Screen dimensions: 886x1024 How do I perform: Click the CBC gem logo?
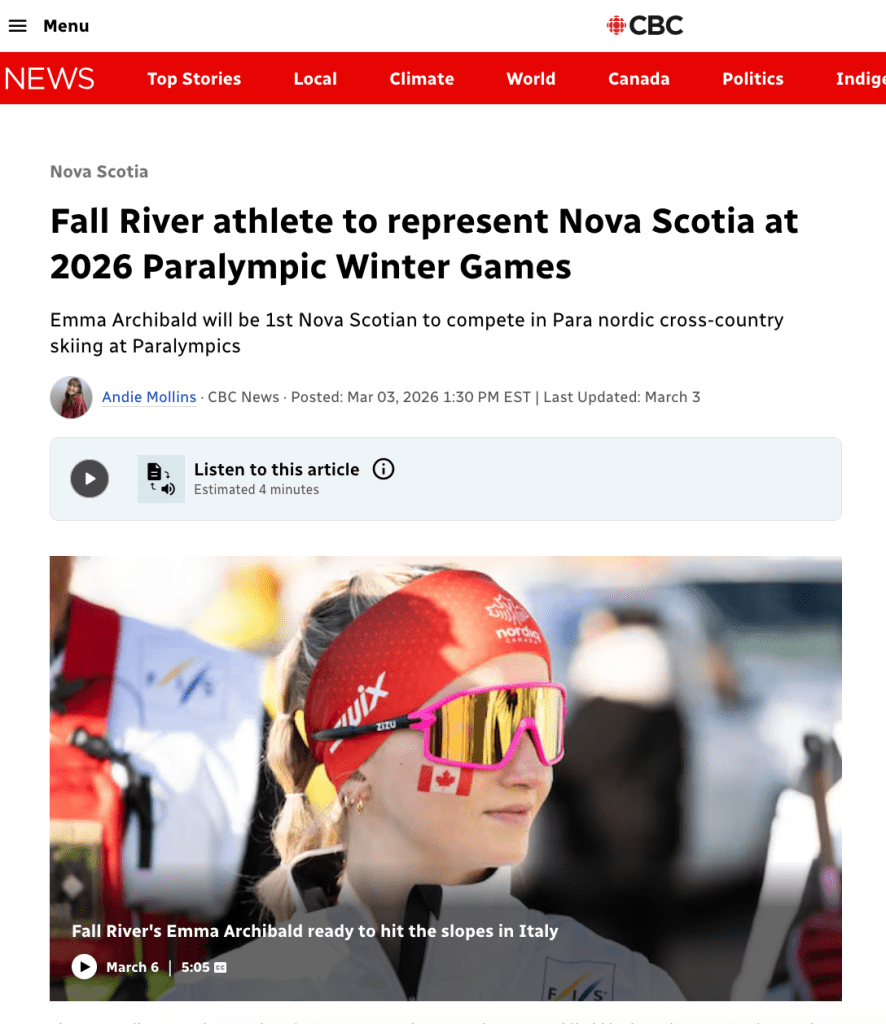pyautogui.click(x=616, y=25)
